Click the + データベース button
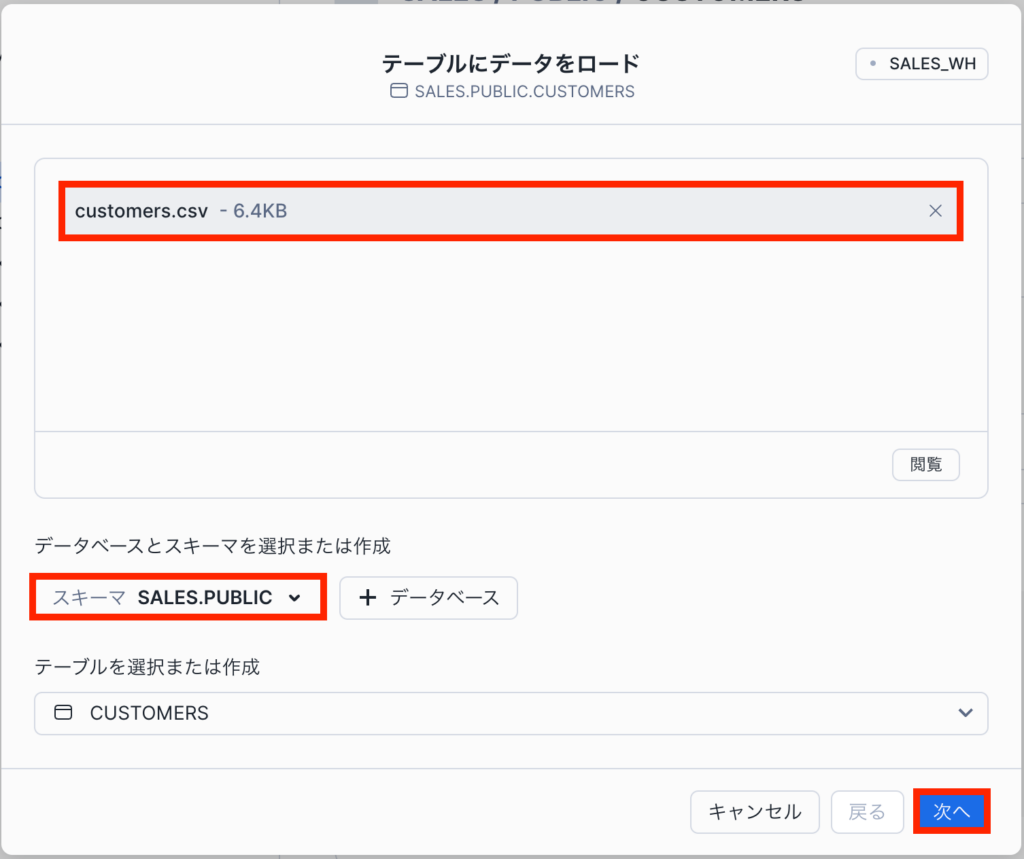This screenshot has height=859, width=1024. pyautogui.click(x=428, y=598)
